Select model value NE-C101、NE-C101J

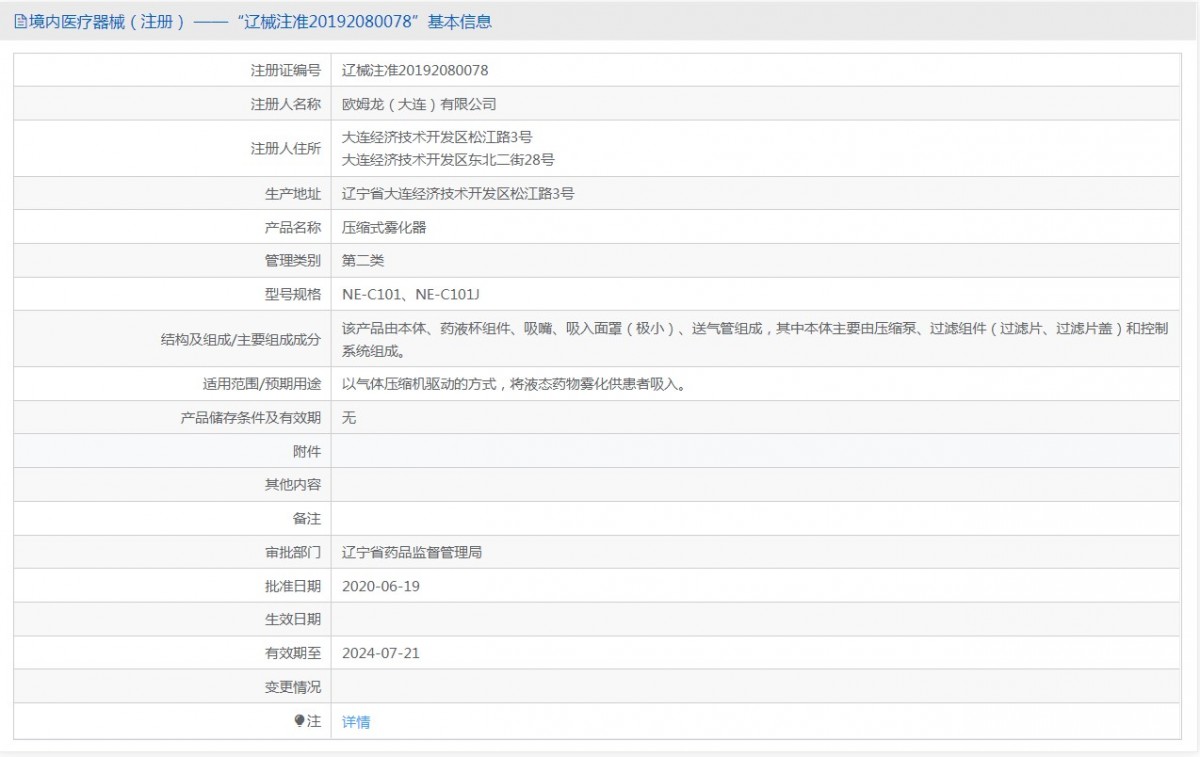pyautogui.click(x=412, y=294)
